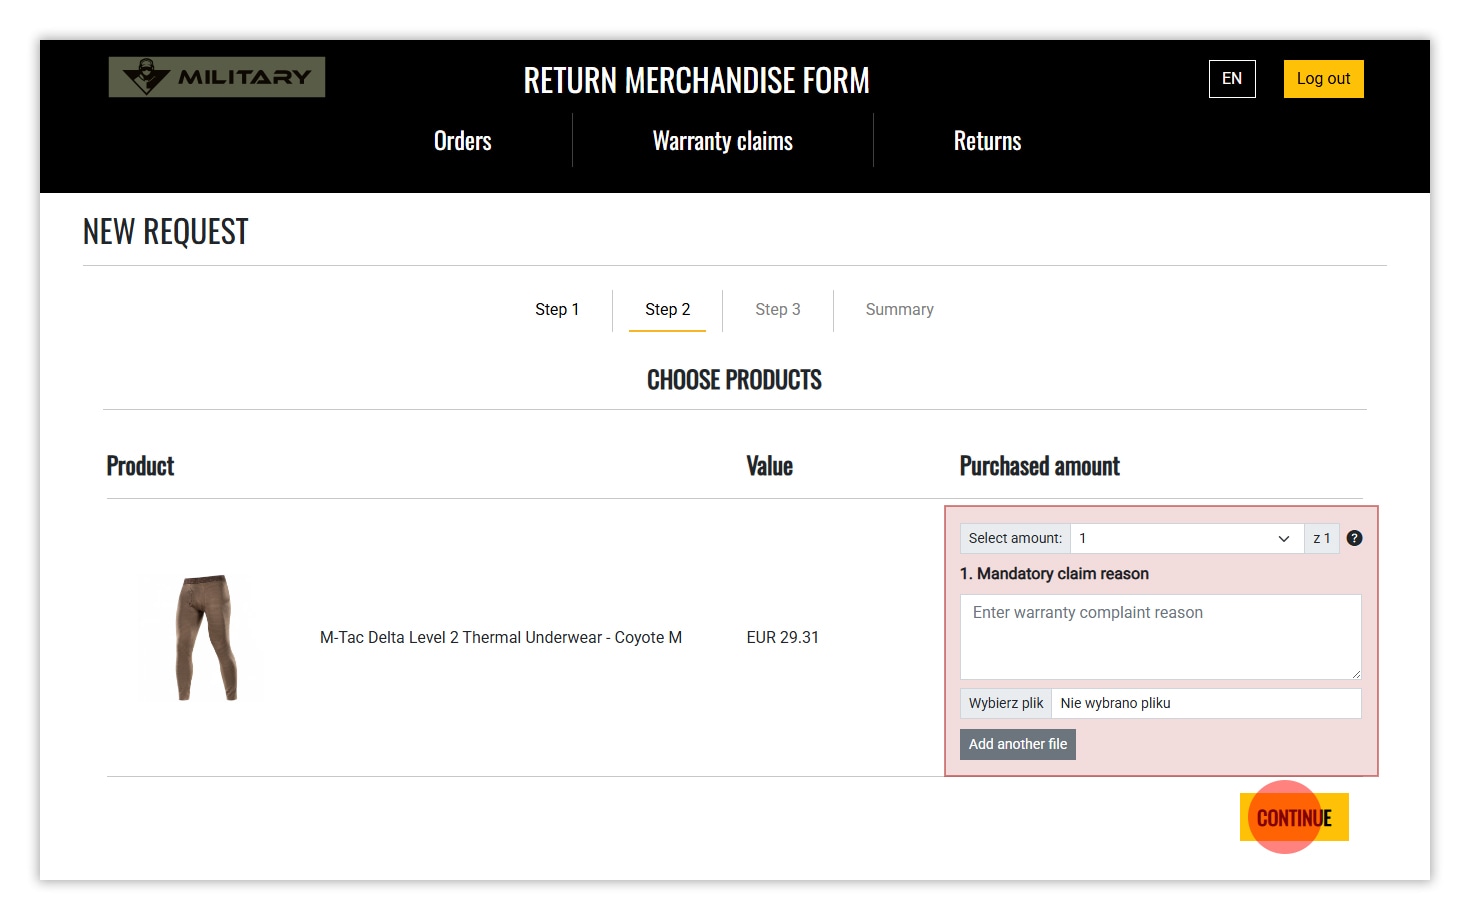Open the Select amount dropdown

coord(1186,538)
